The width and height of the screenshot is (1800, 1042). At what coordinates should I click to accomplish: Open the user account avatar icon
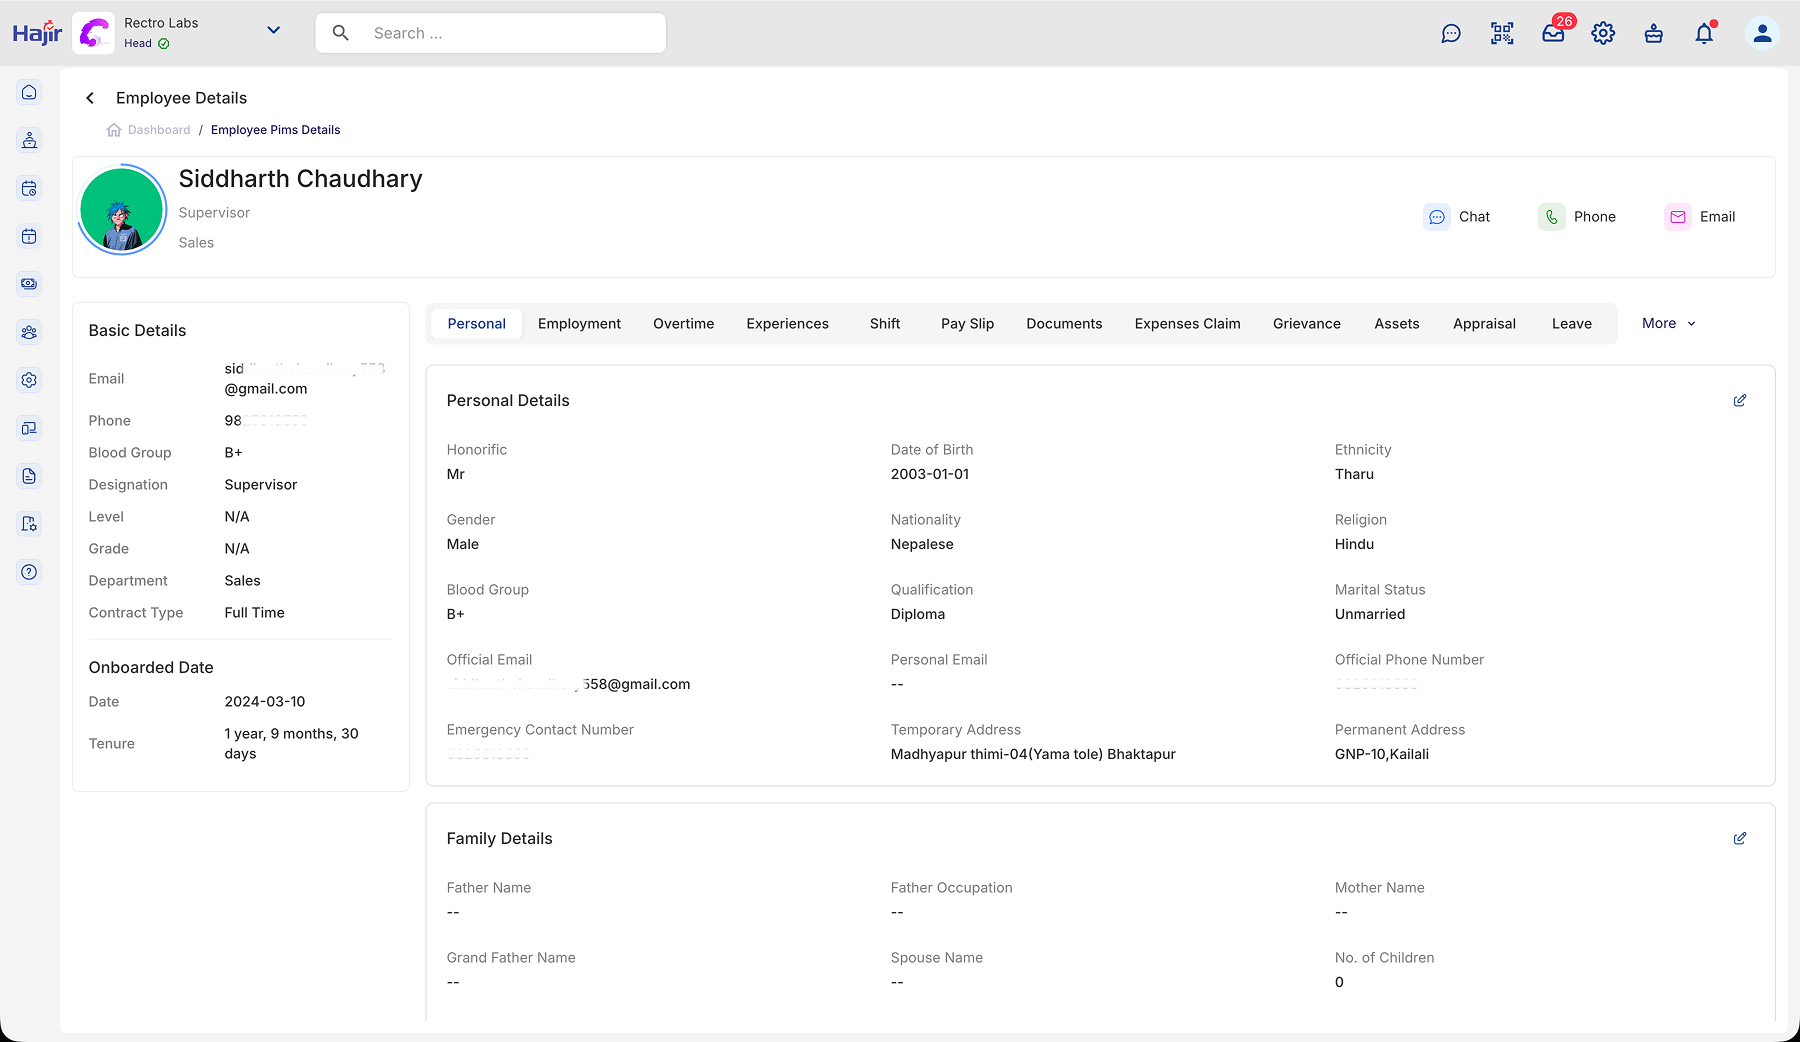(x=1762, y=34)
